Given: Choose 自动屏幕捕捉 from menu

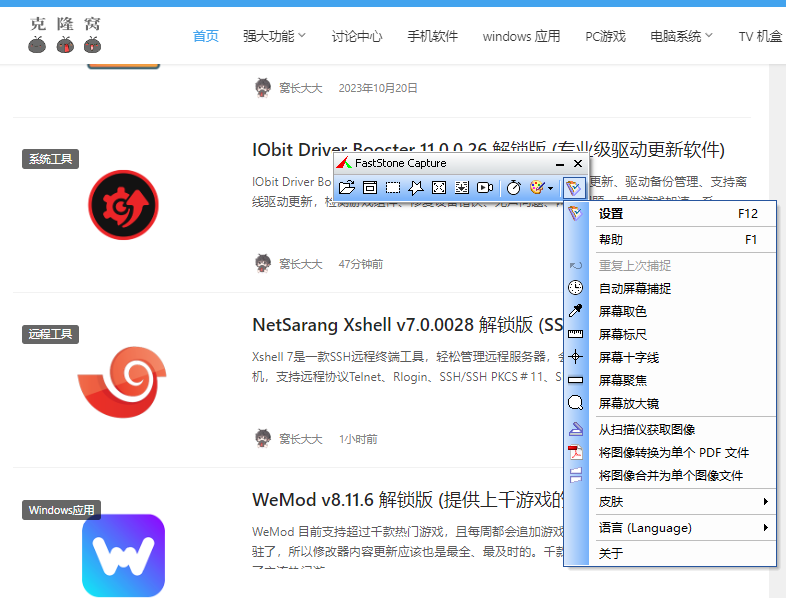Looking at the screenshot, I should [x=670, y=288].
